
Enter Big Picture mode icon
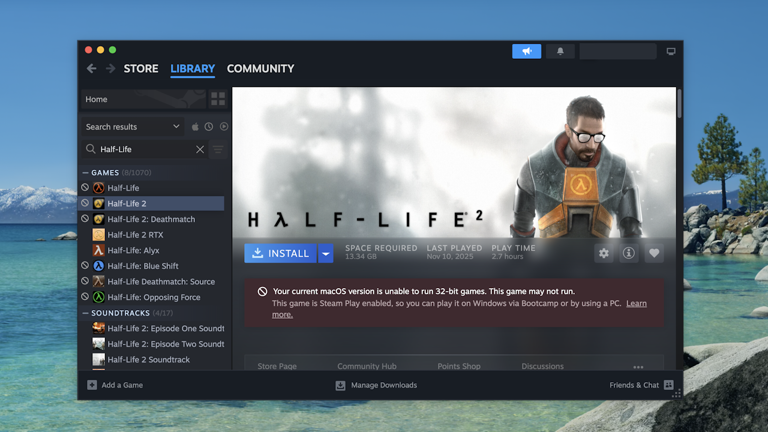pyautogui.click(x=671, y=51)
